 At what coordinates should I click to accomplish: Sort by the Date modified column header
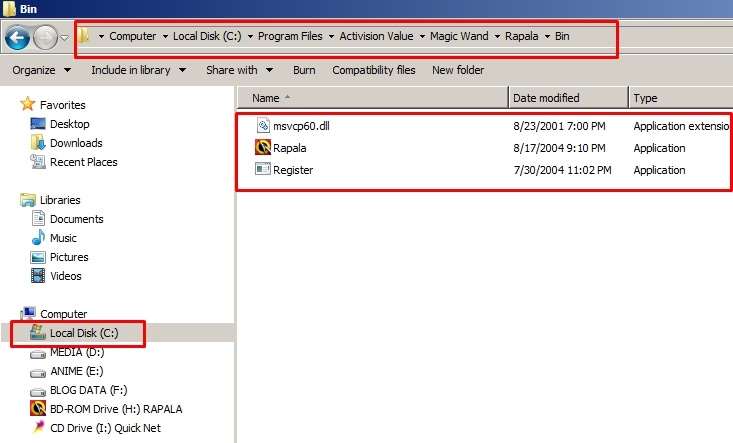tap(568, 98)
